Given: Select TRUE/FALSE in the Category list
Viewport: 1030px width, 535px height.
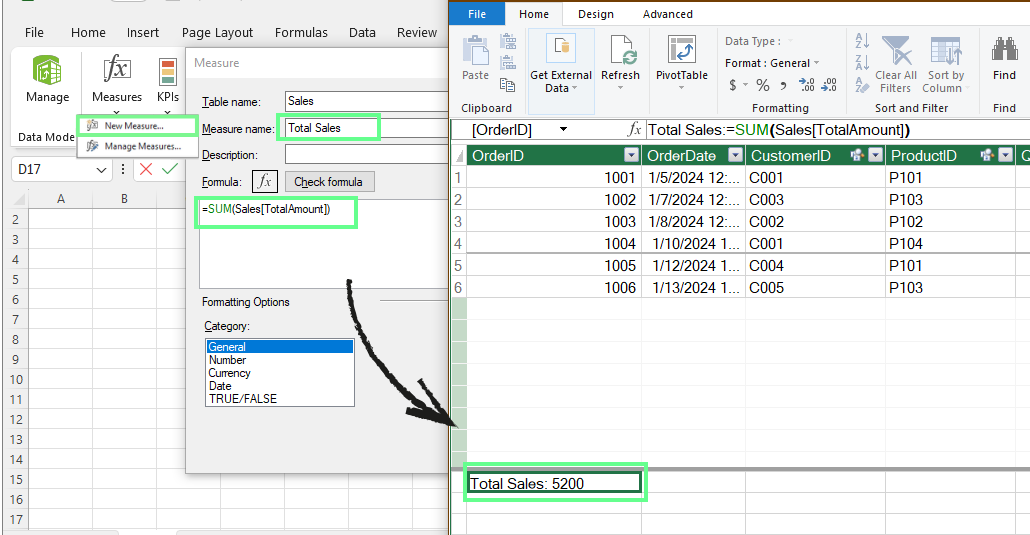Looking at the screenshot, I should tap(280, 398).
